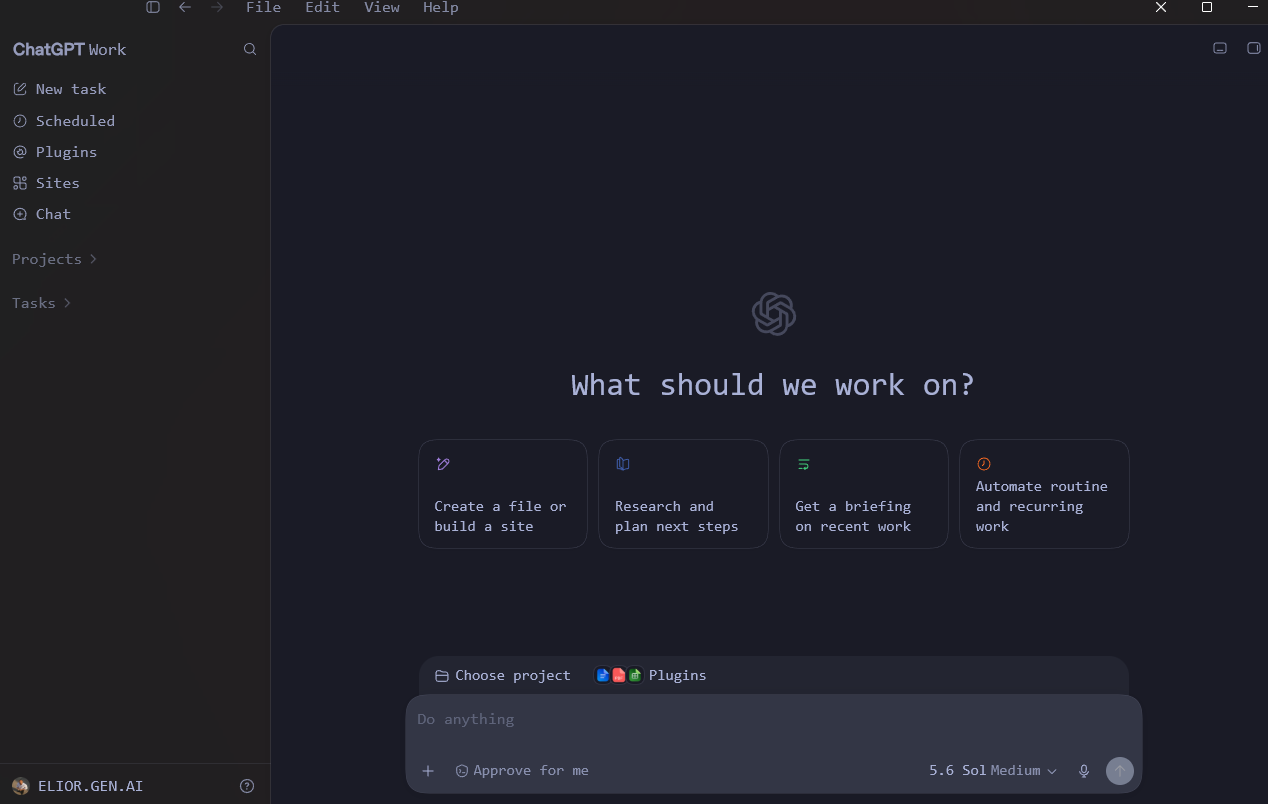
Task: Click the bottom panel toggle icon at top right
Action: (1220, 48)
